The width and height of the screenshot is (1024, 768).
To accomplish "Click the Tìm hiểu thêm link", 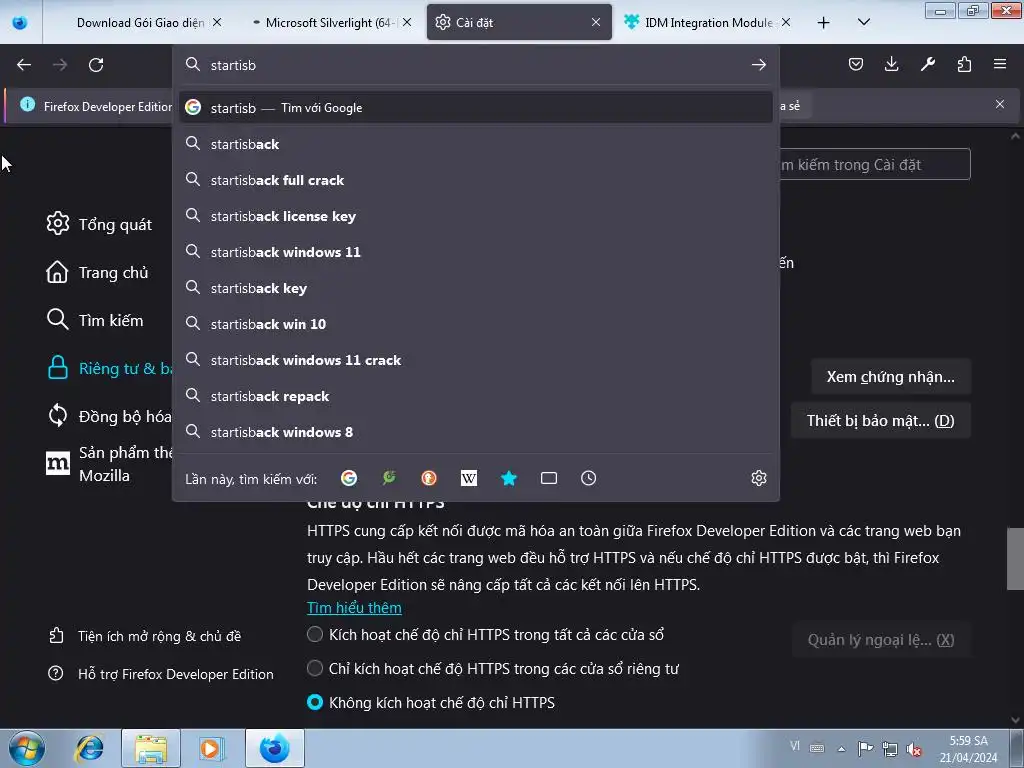I will tap(354, 607).
